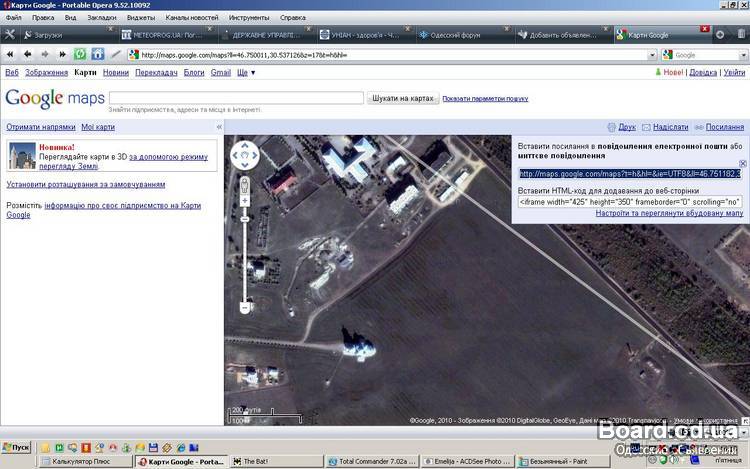Screen dimensions: 750x469
Task: Click Отримати напрямки link
Action: [x=41, y=127]
